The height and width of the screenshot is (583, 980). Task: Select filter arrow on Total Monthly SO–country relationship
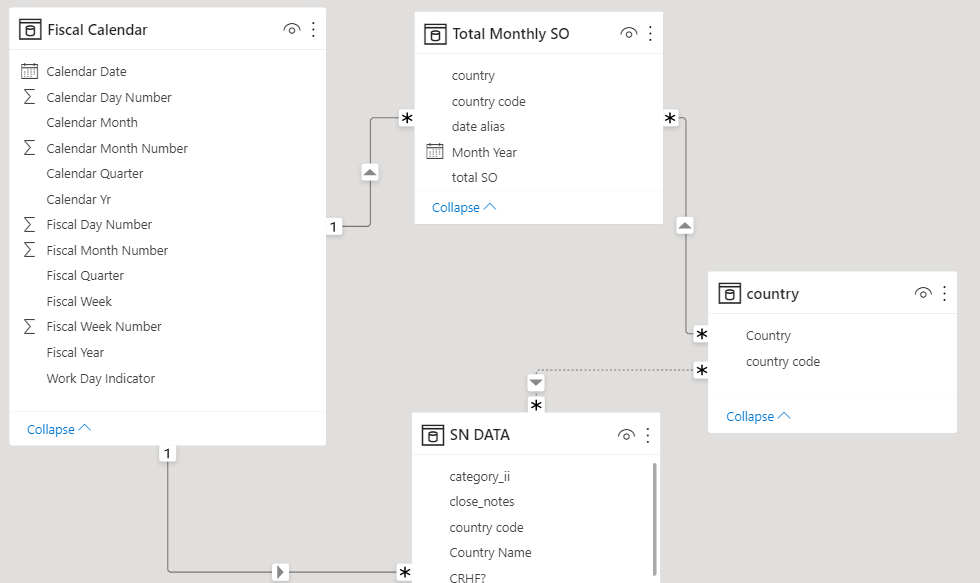tap(685, 226)
